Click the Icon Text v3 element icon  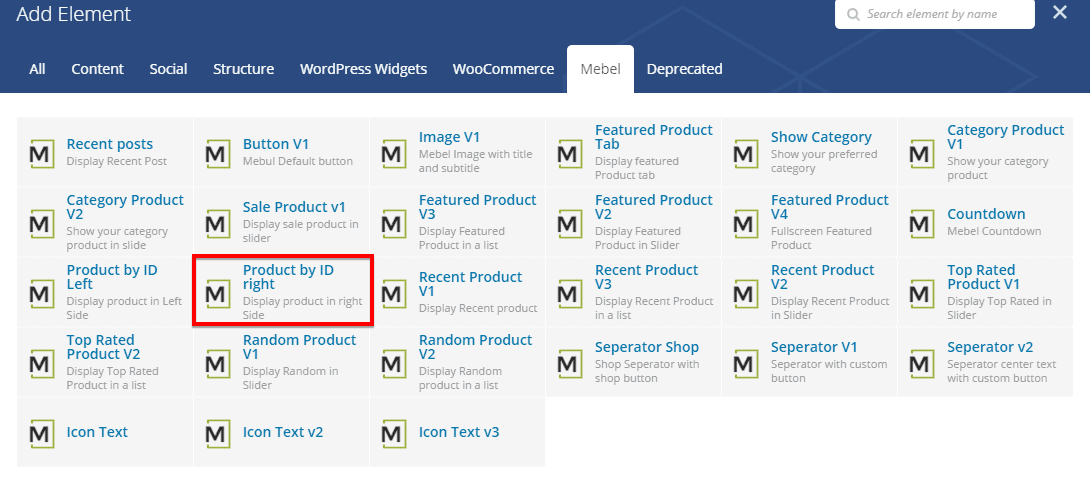[393, 434]
